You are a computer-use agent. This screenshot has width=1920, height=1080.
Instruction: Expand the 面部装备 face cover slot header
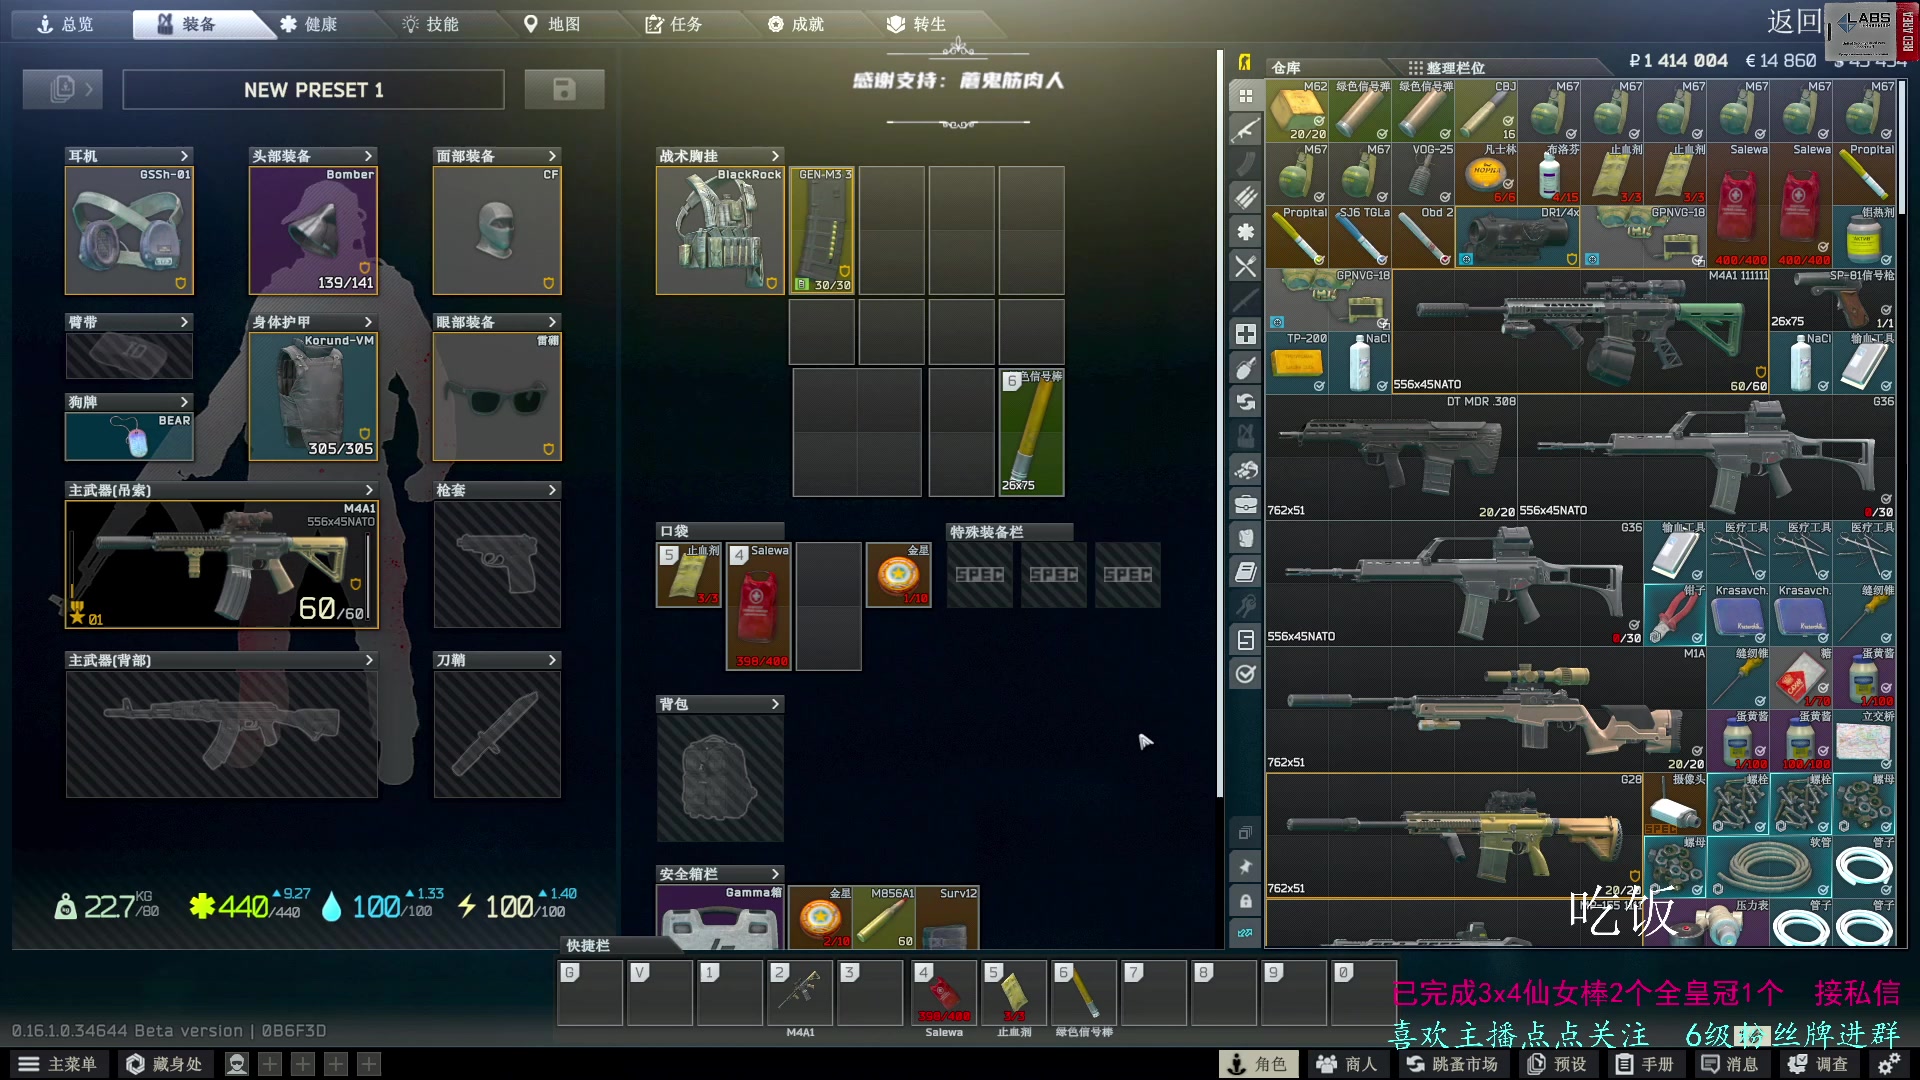coord(497,156)
